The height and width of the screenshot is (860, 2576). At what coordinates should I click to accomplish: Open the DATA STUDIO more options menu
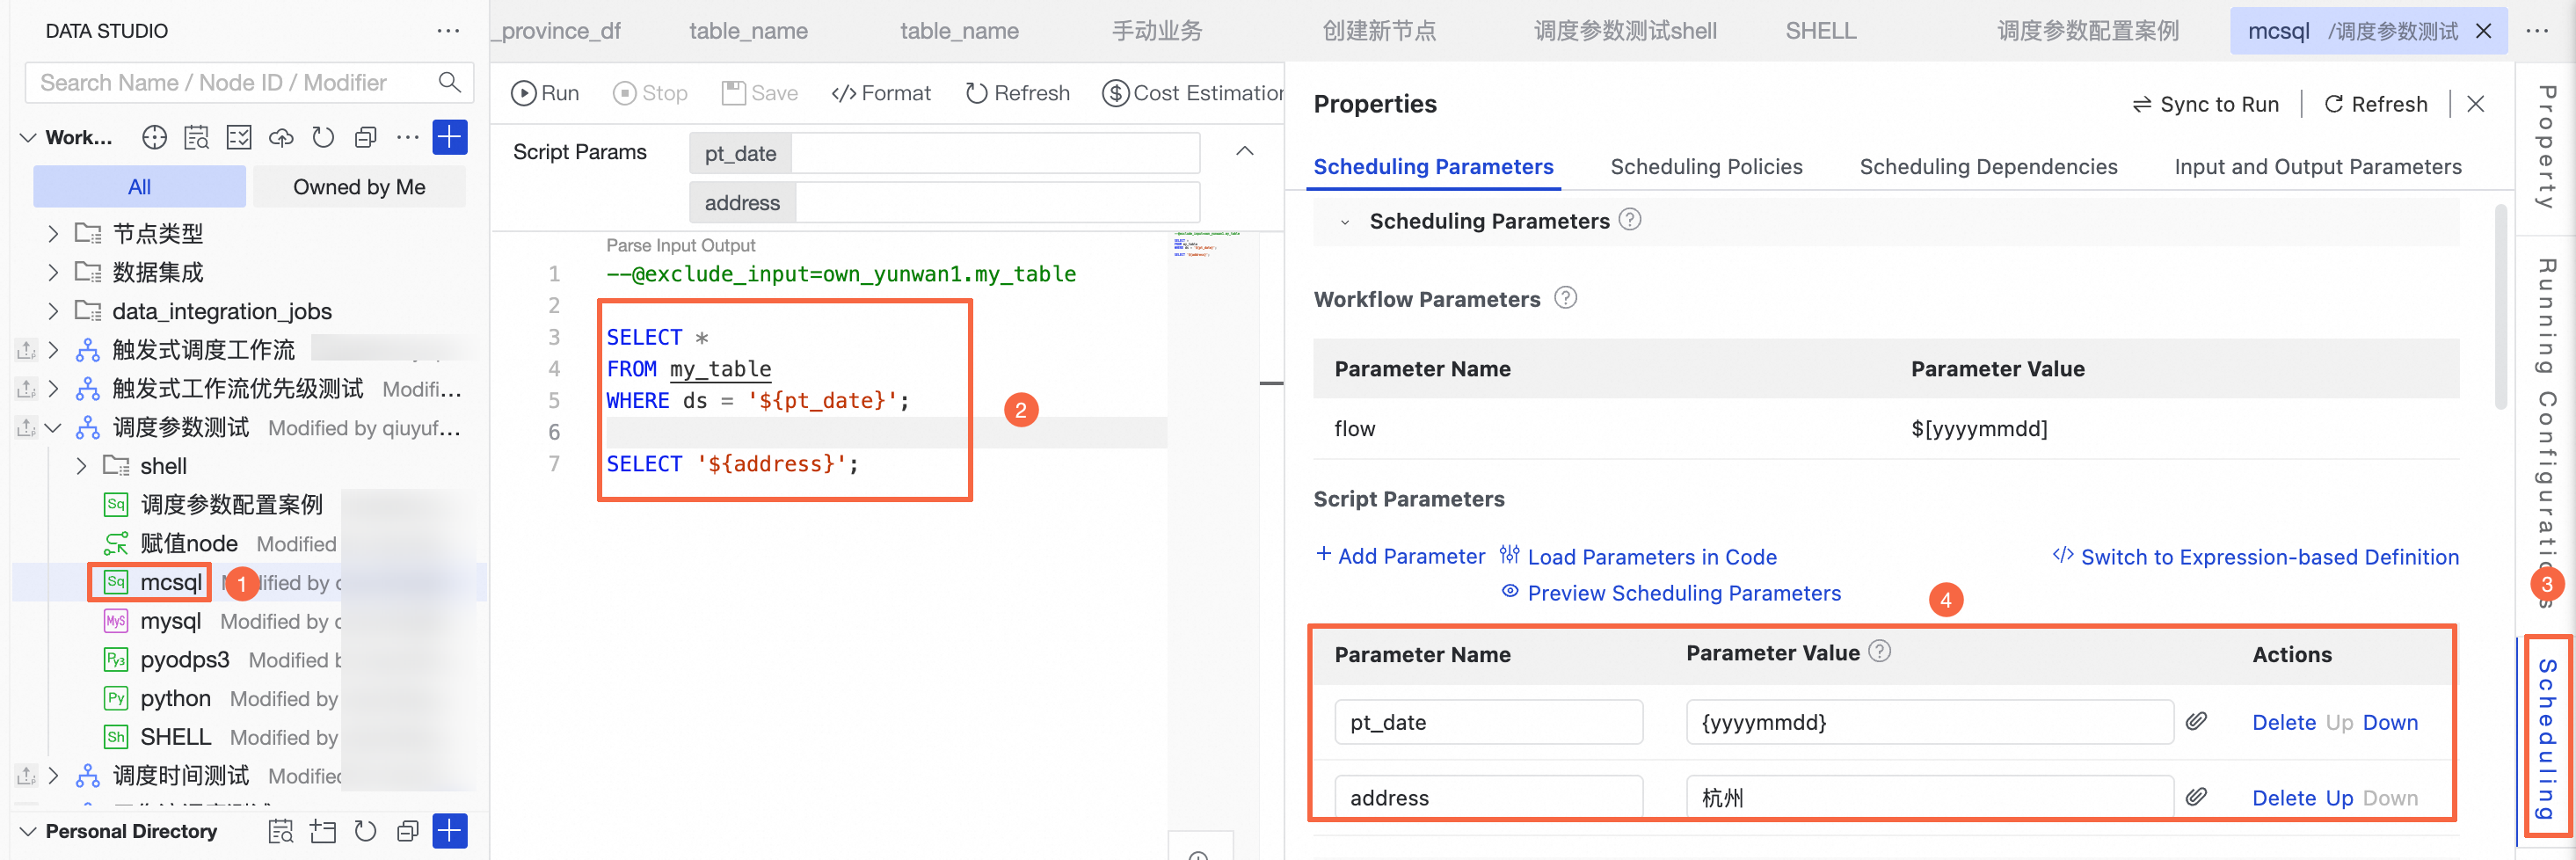[x=448, y=31]
